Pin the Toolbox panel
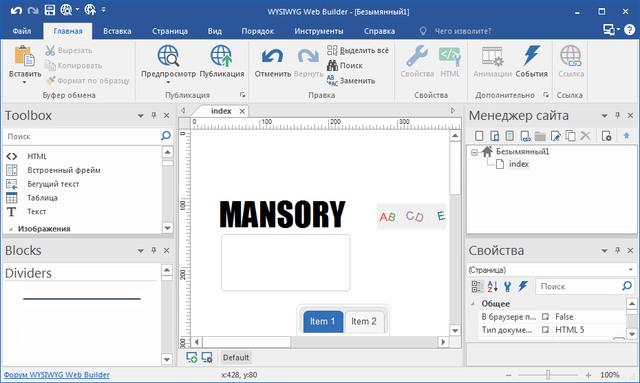The height and width of the screenshot is (383, 640). [x=154, y=115]
